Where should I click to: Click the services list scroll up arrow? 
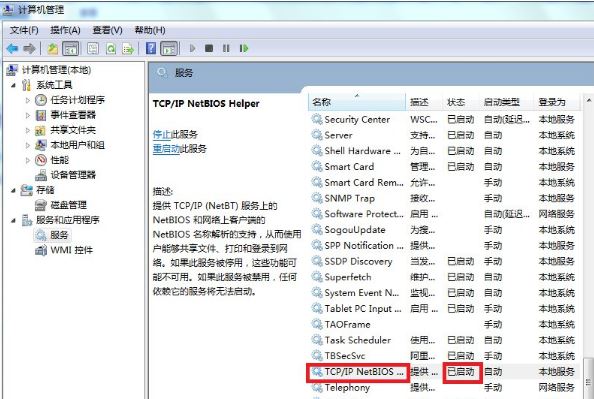tap(589, 101)
